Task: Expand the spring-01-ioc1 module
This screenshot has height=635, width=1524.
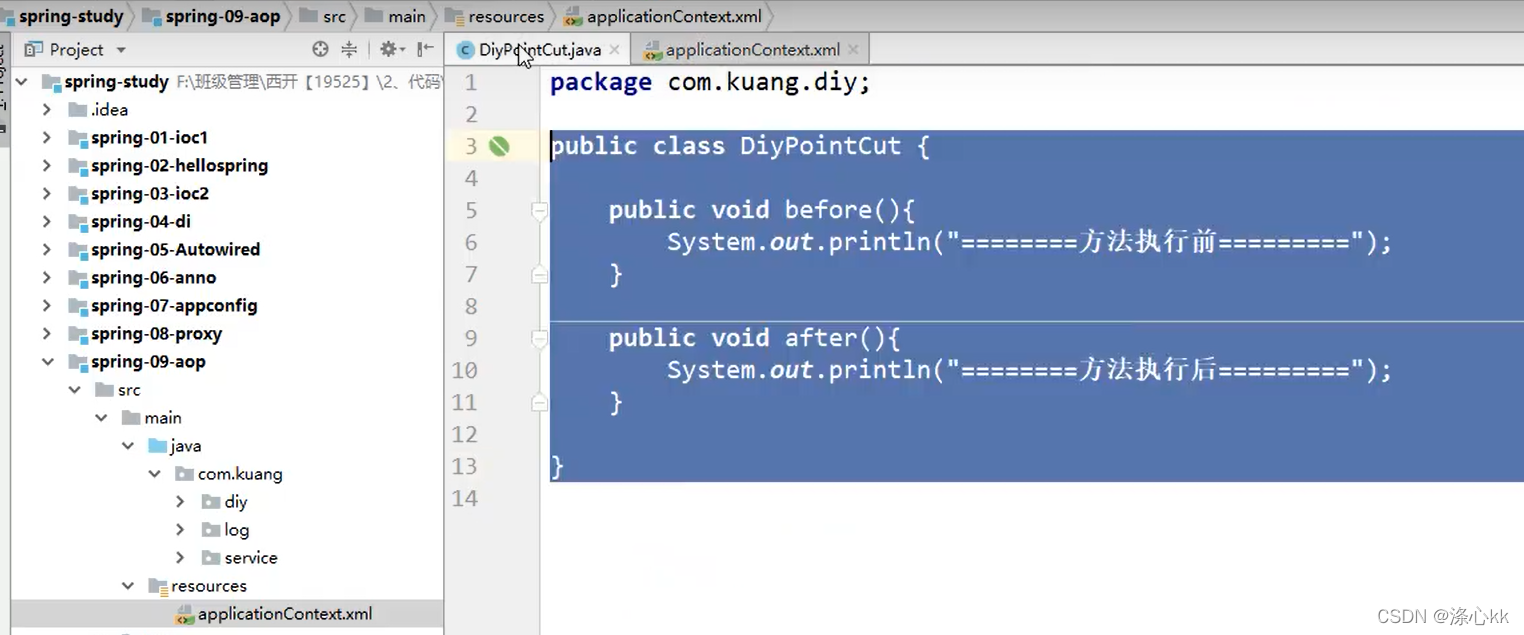Action: [x=47, y=138]
